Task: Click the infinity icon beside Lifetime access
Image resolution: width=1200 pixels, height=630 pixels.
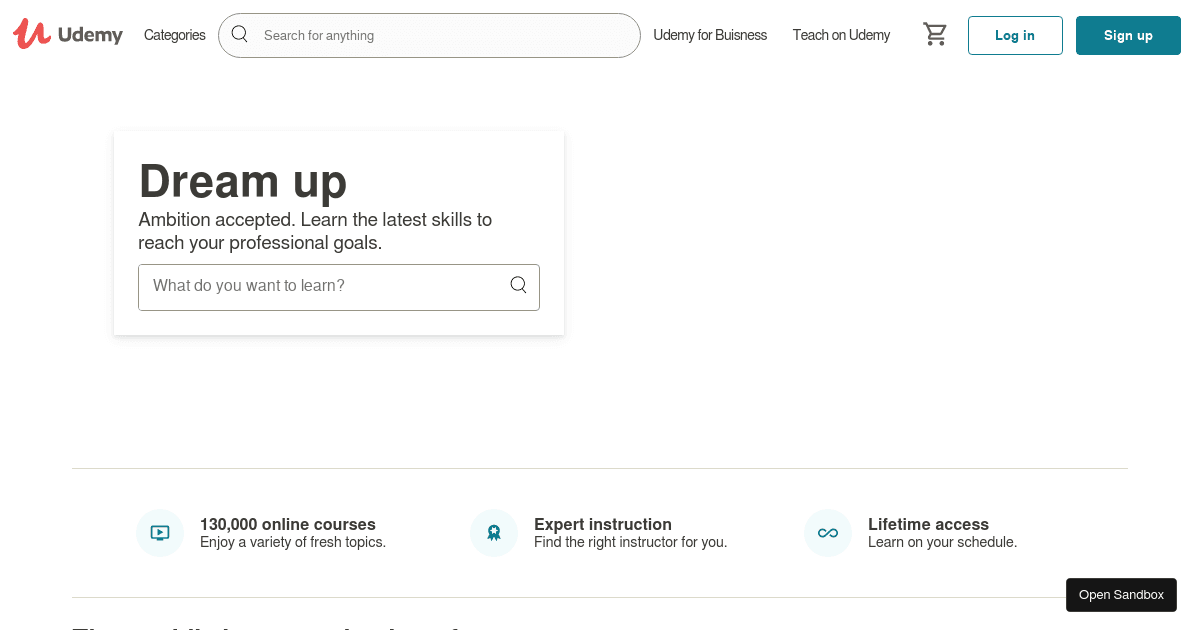Action: click(827, 532)
